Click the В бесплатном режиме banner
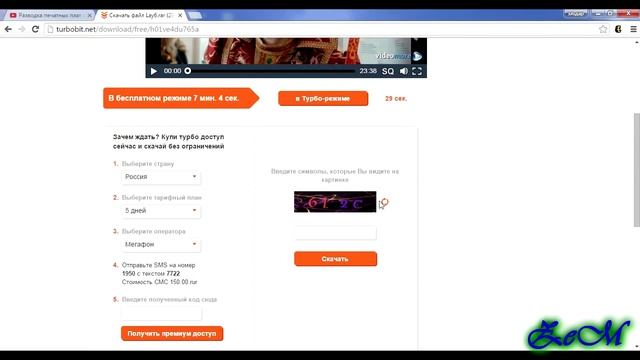The height and width of the screenshot is (360, 640). point(181,98)
